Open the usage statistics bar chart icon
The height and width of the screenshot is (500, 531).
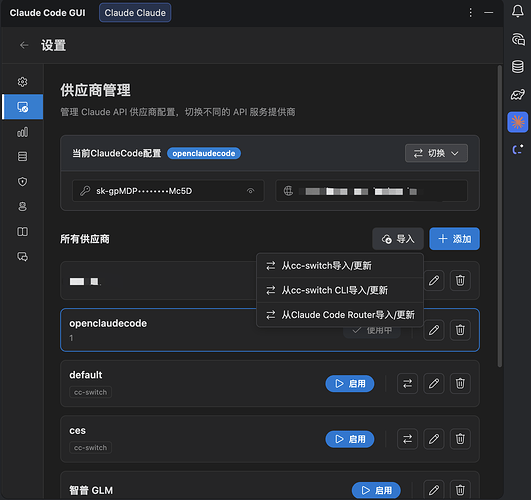coord(22,132)
